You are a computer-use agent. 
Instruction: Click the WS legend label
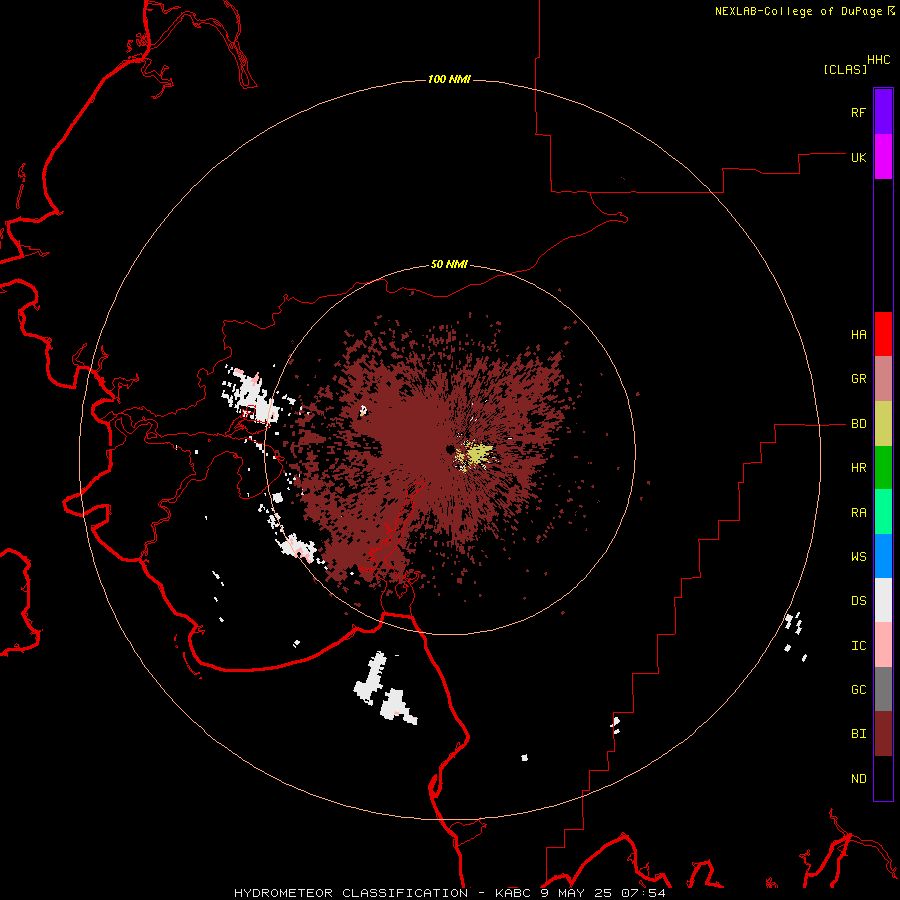(858, 557)
